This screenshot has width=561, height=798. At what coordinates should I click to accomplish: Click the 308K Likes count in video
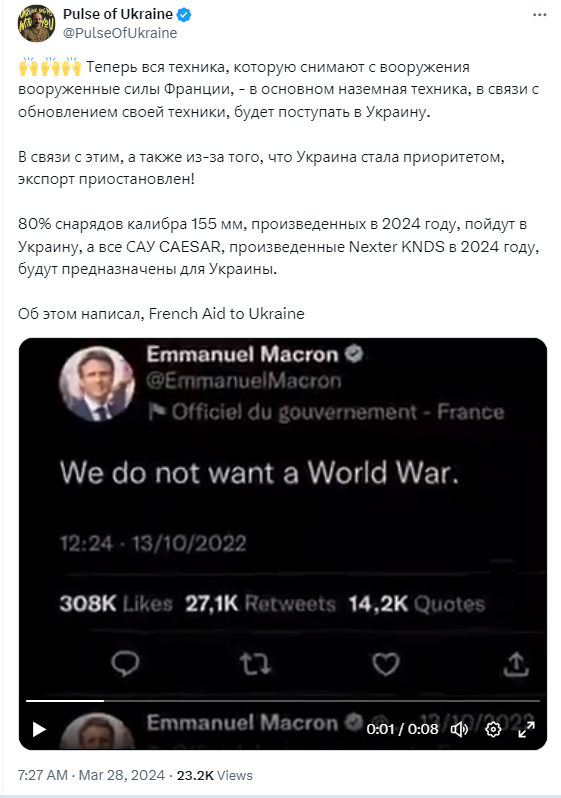point(116,604)
